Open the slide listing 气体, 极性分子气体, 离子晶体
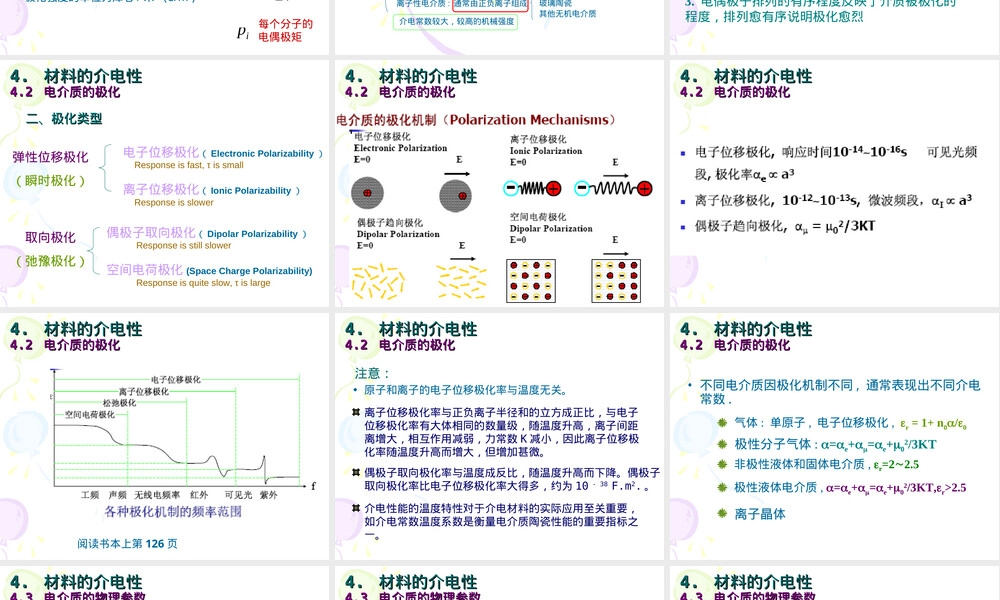The width and height of the screenshot is (1000, 600). point(835,436)
